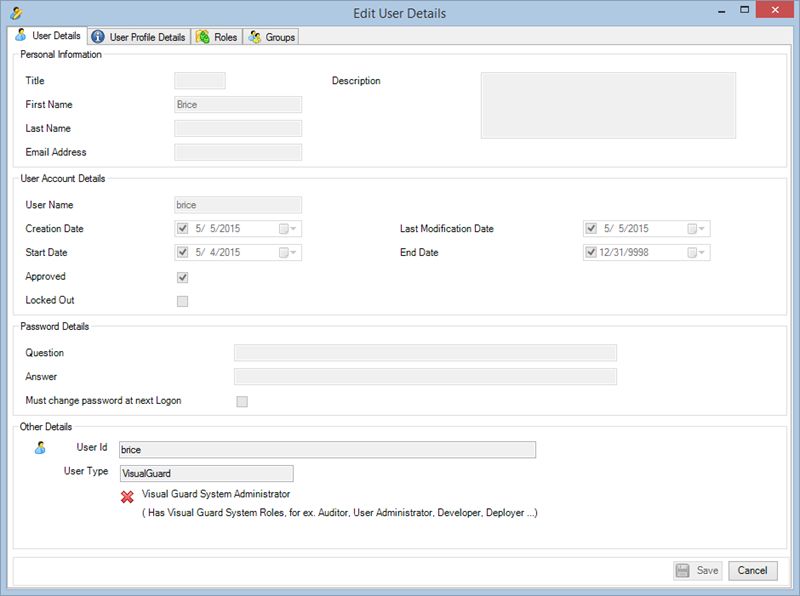This screenshot has width=800, height=596.
Task: Toggle the Creation Date checkbox
Action: 183,228
